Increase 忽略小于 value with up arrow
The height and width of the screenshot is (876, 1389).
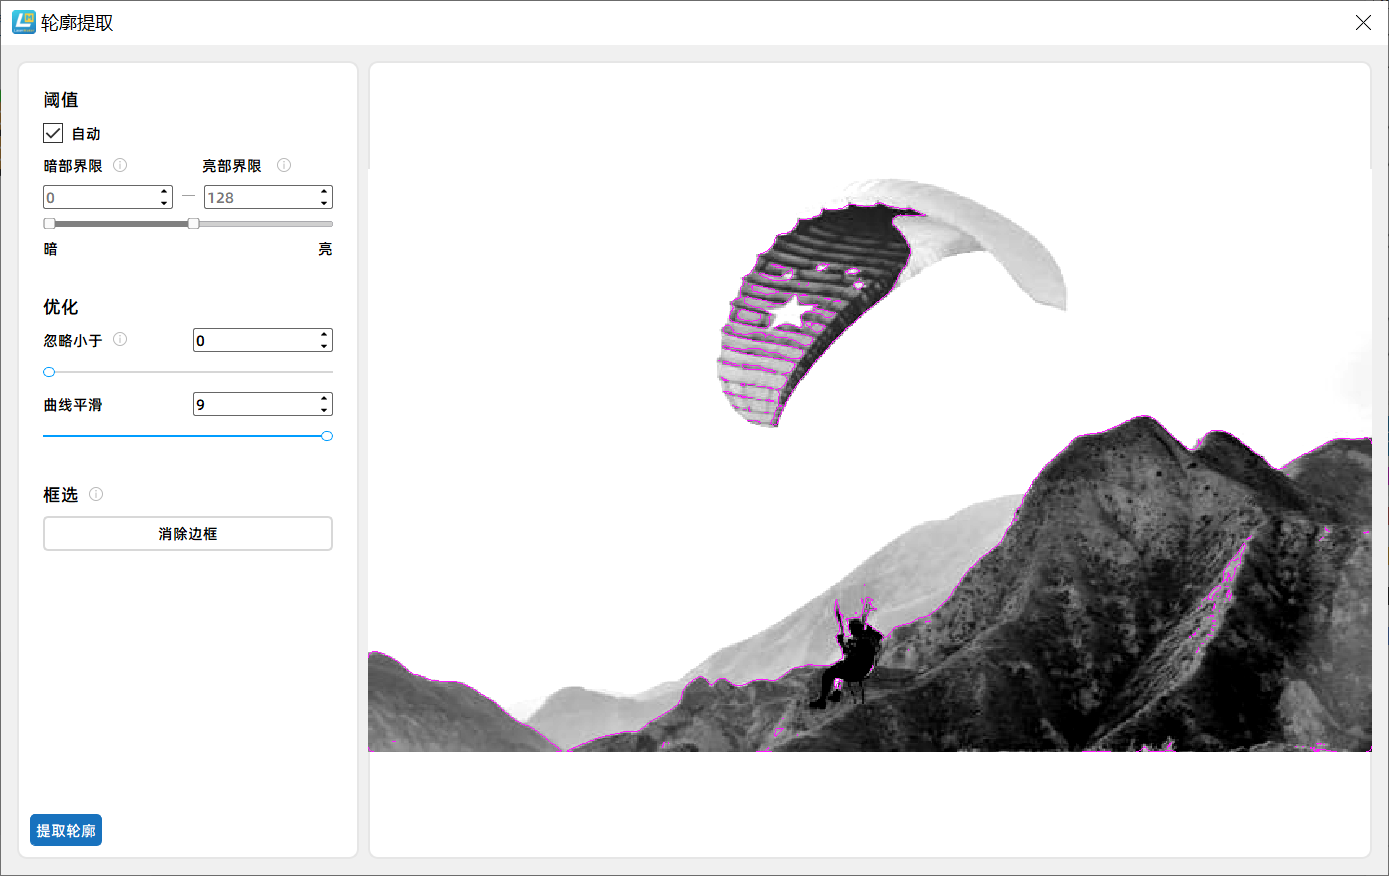tap(324, 334)
